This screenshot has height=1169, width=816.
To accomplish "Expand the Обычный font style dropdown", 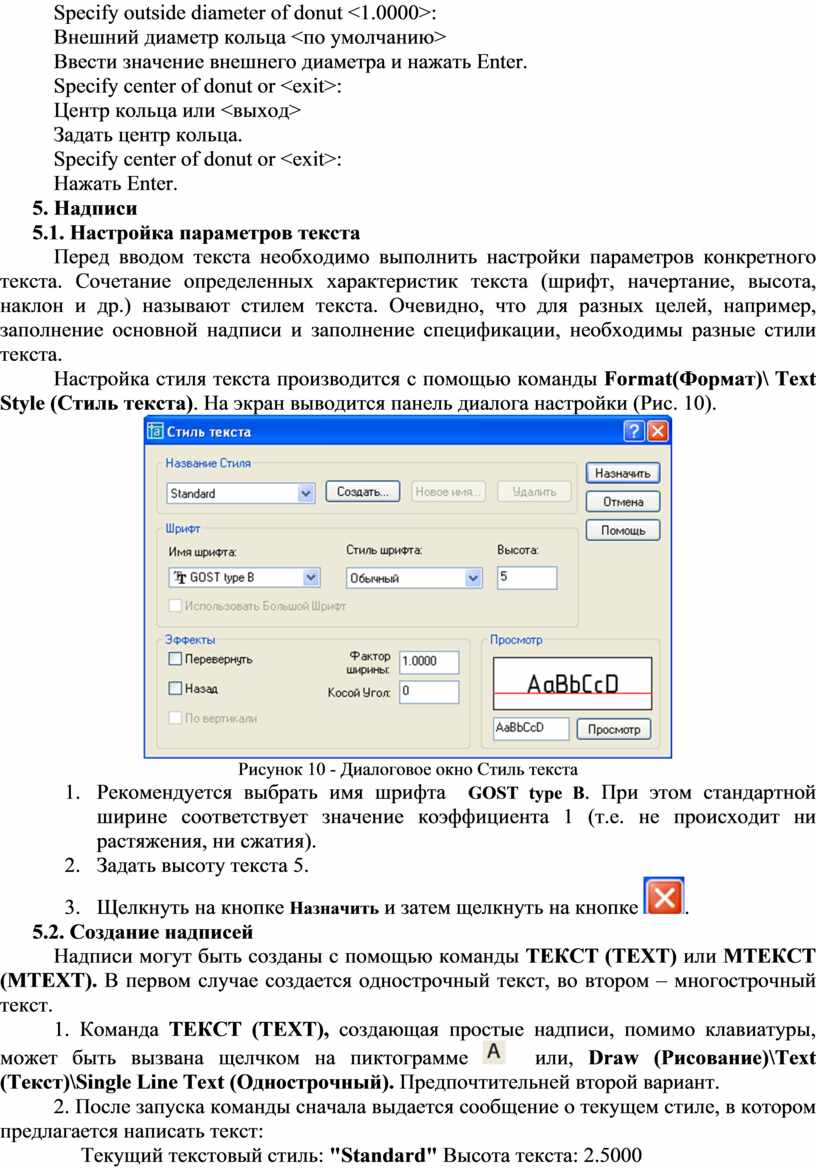I will [473, 578].
